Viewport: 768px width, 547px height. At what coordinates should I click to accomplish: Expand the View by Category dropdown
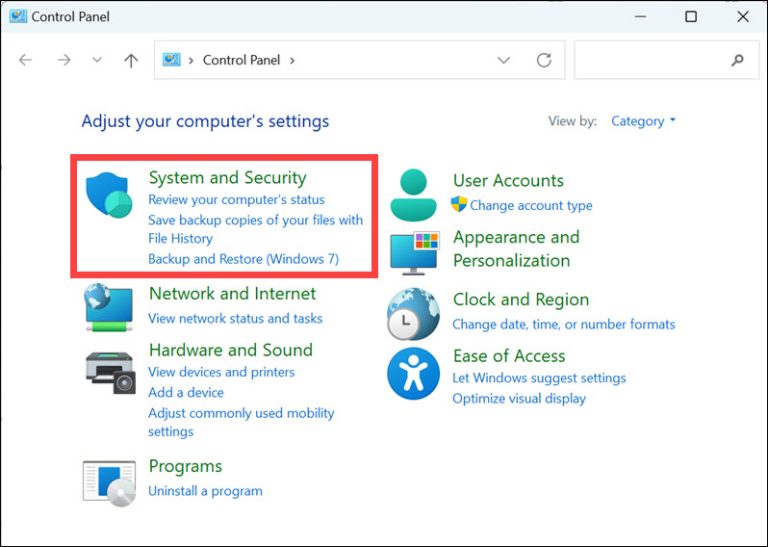tap(643, 121)
